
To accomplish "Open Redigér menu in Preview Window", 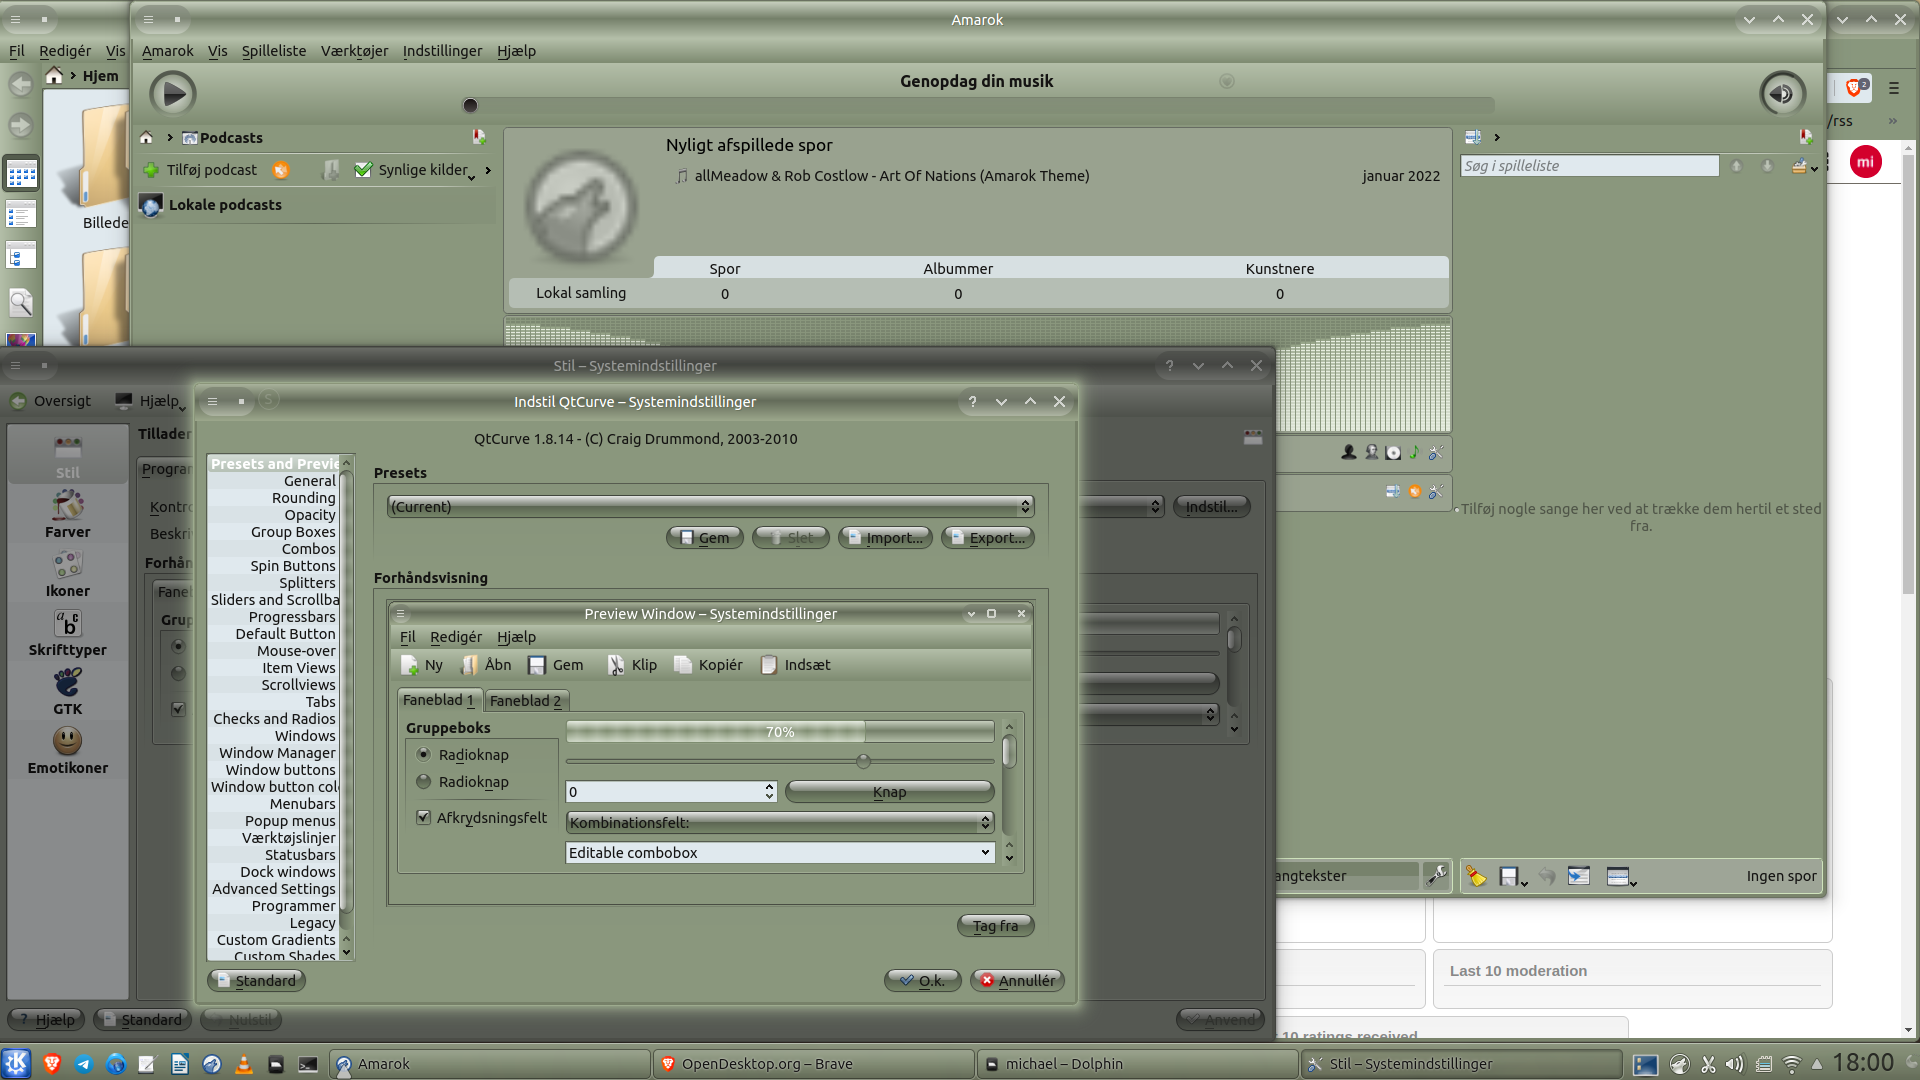I will coord(456,637).
